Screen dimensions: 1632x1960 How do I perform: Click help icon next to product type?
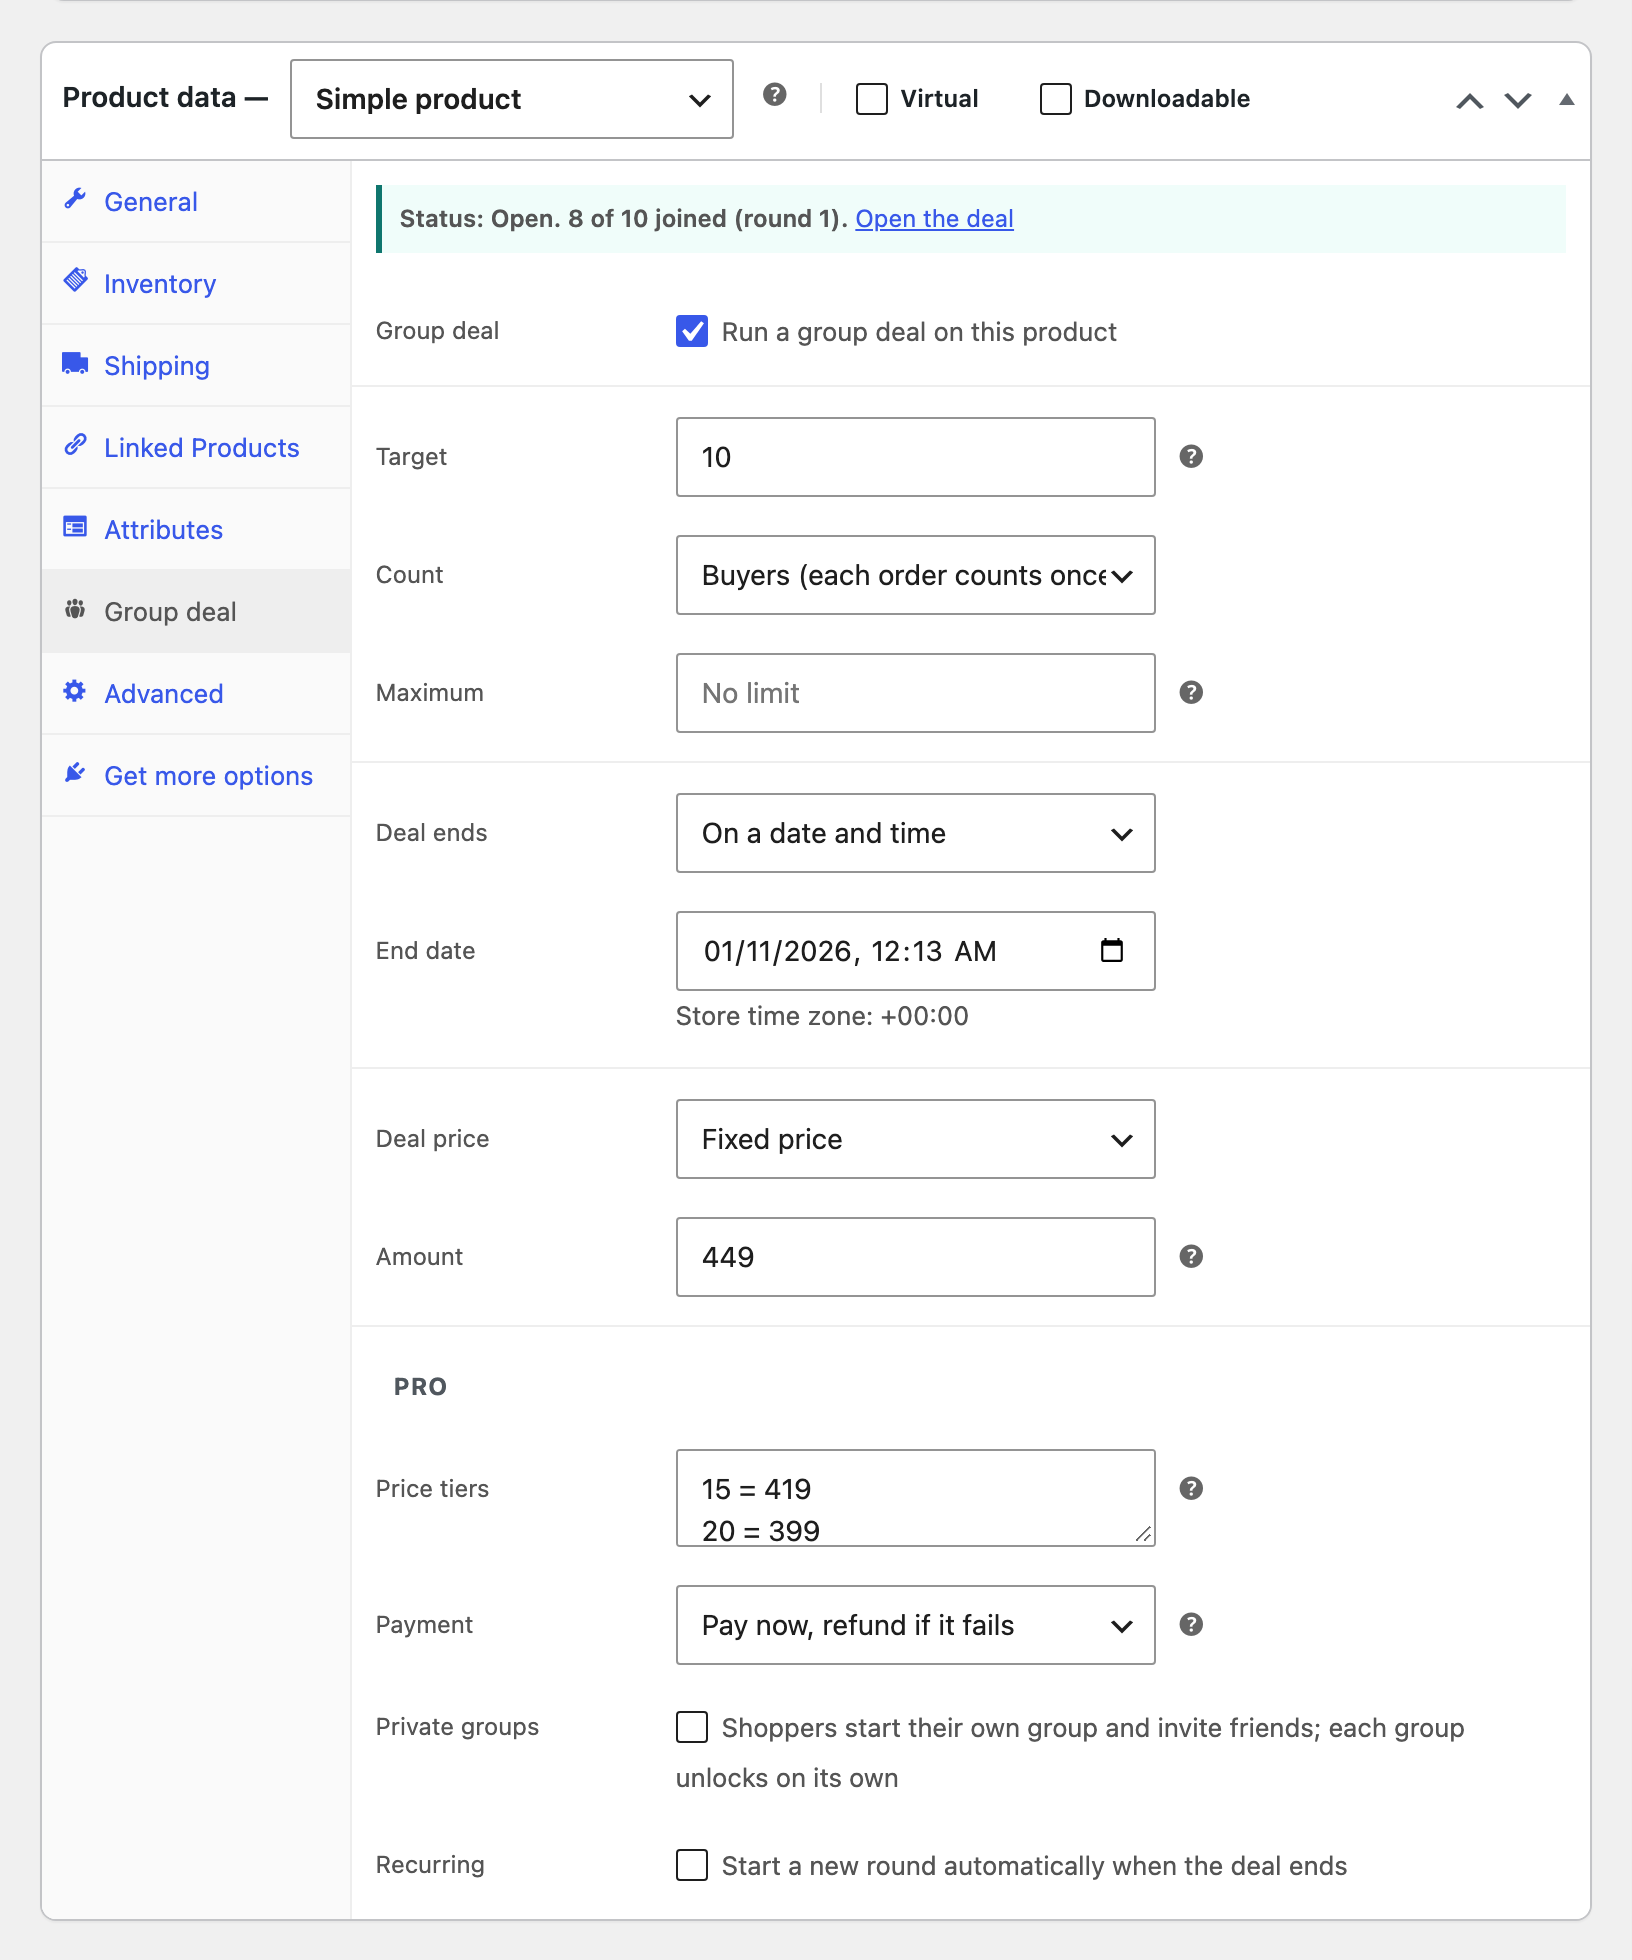tap(775, 95)
